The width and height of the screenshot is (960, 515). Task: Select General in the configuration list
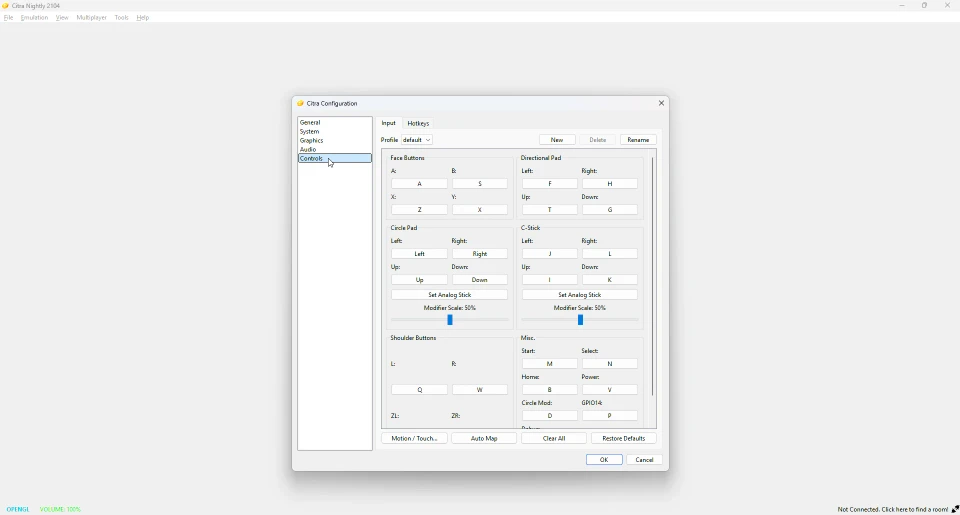tap(335, 122)
